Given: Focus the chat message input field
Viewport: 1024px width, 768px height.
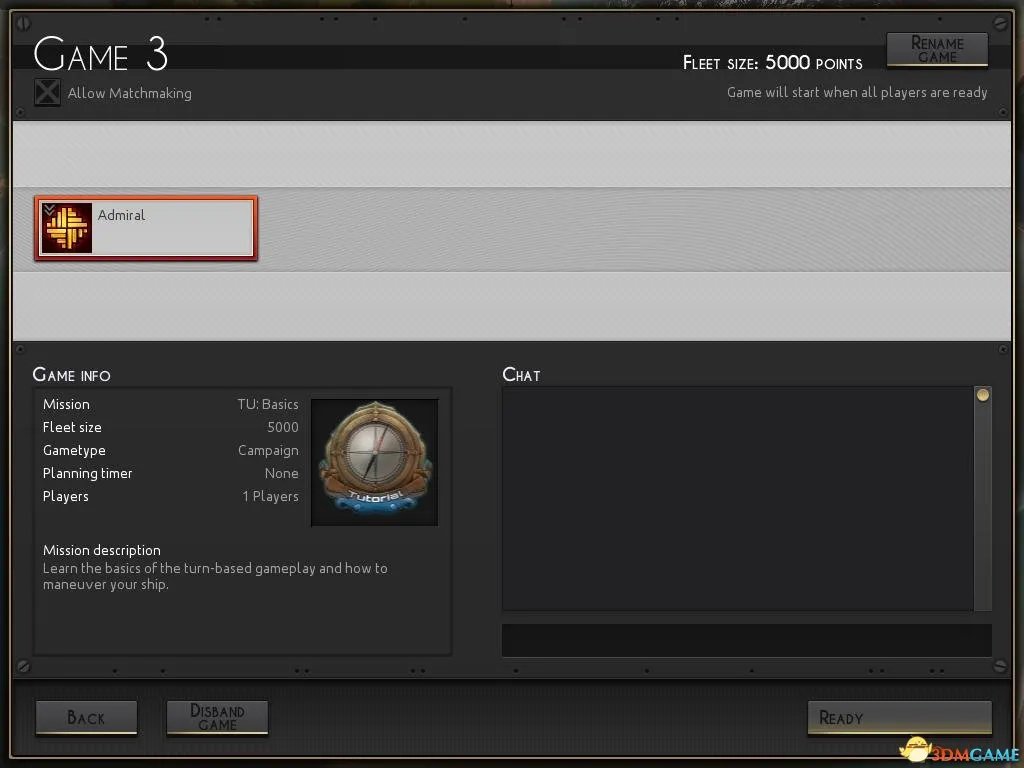Looking at the screenshot, I should [x=746, y=640].
